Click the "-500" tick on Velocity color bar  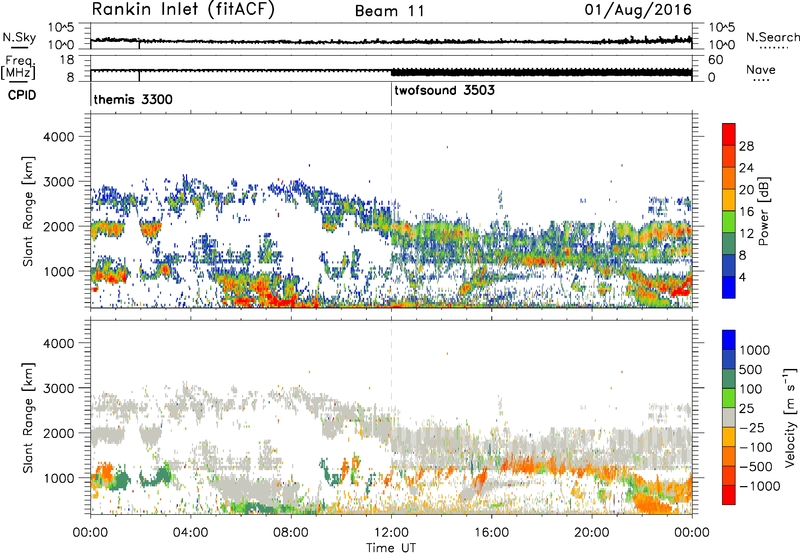click(756, 467)
